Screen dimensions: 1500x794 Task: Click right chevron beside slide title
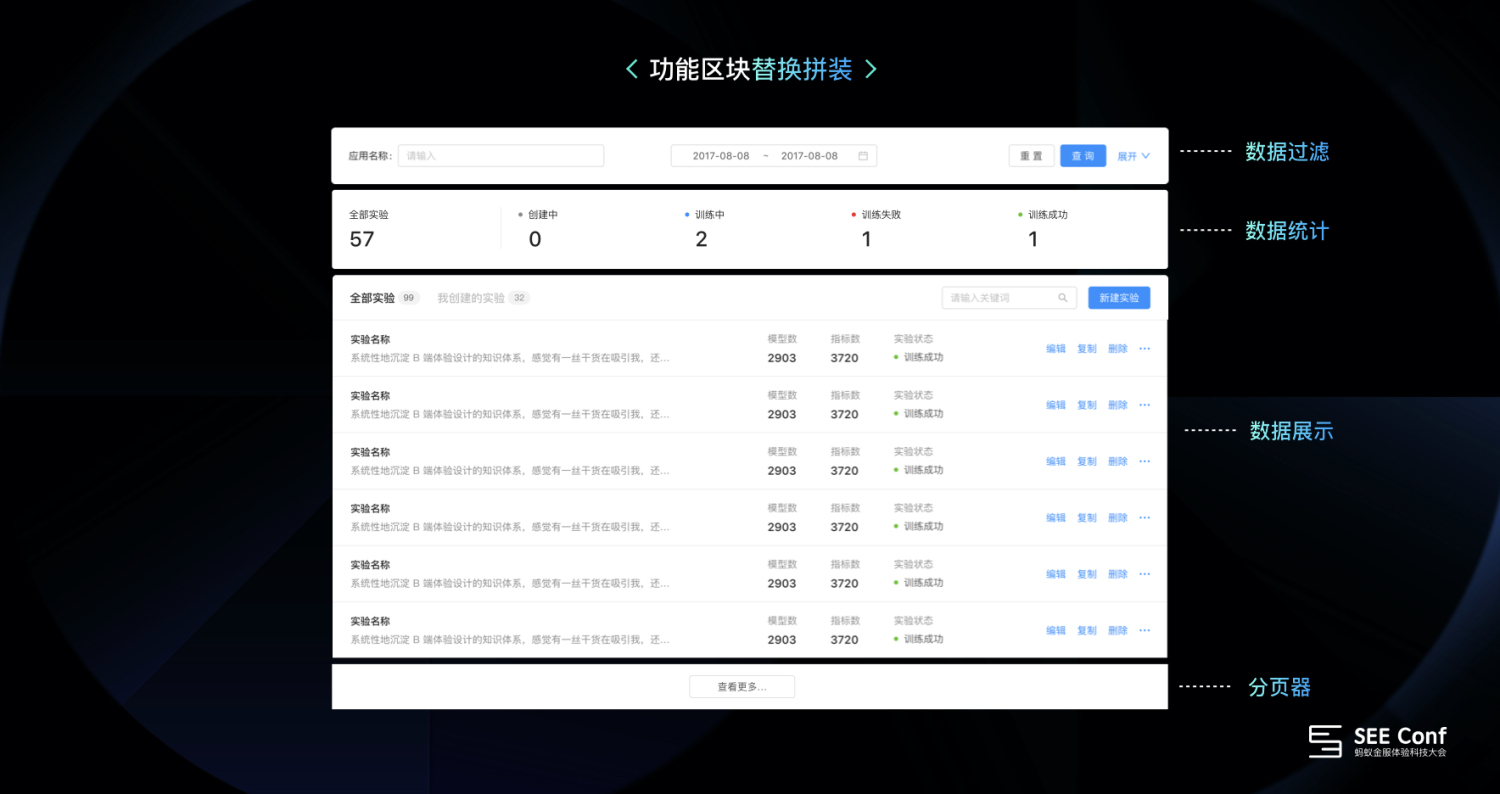pos(870,69)
